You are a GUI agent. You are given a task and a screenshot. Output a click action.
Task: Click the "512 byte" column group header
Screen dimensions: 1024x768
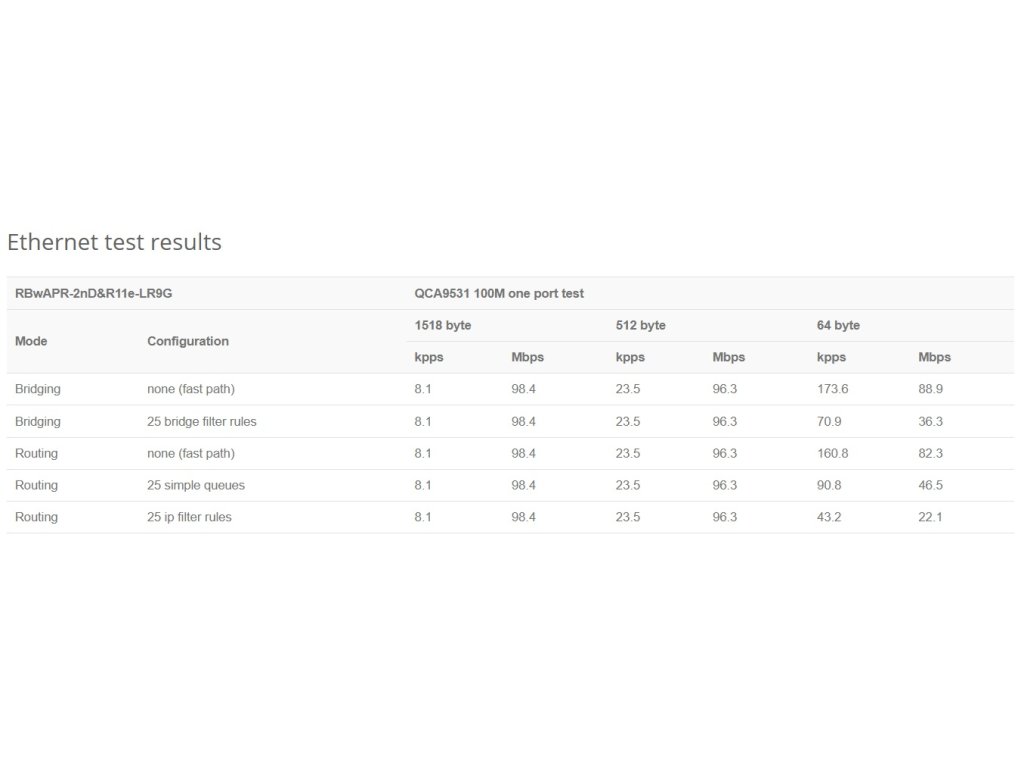pos(640,325)
